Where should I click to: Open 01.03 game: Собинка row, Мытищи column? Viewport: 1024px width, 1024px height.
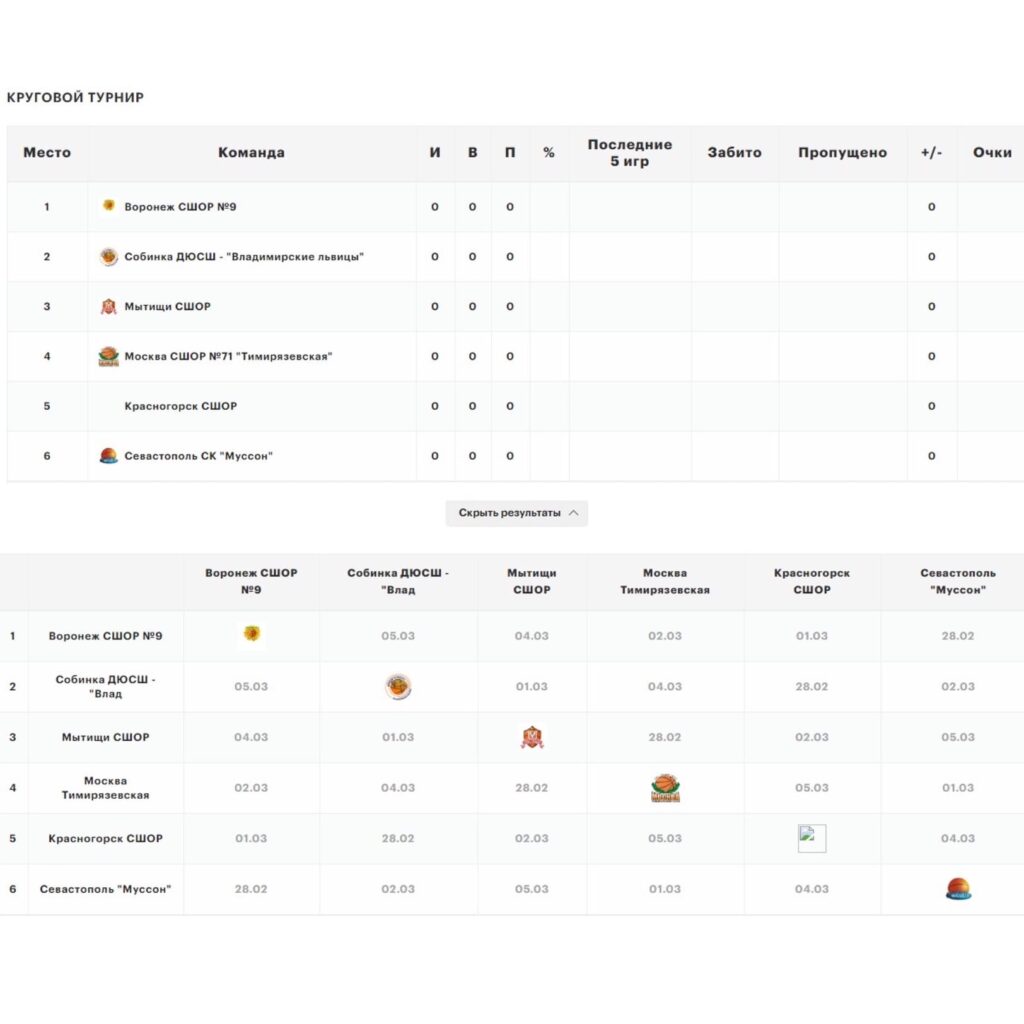click(x=532, y=686)
